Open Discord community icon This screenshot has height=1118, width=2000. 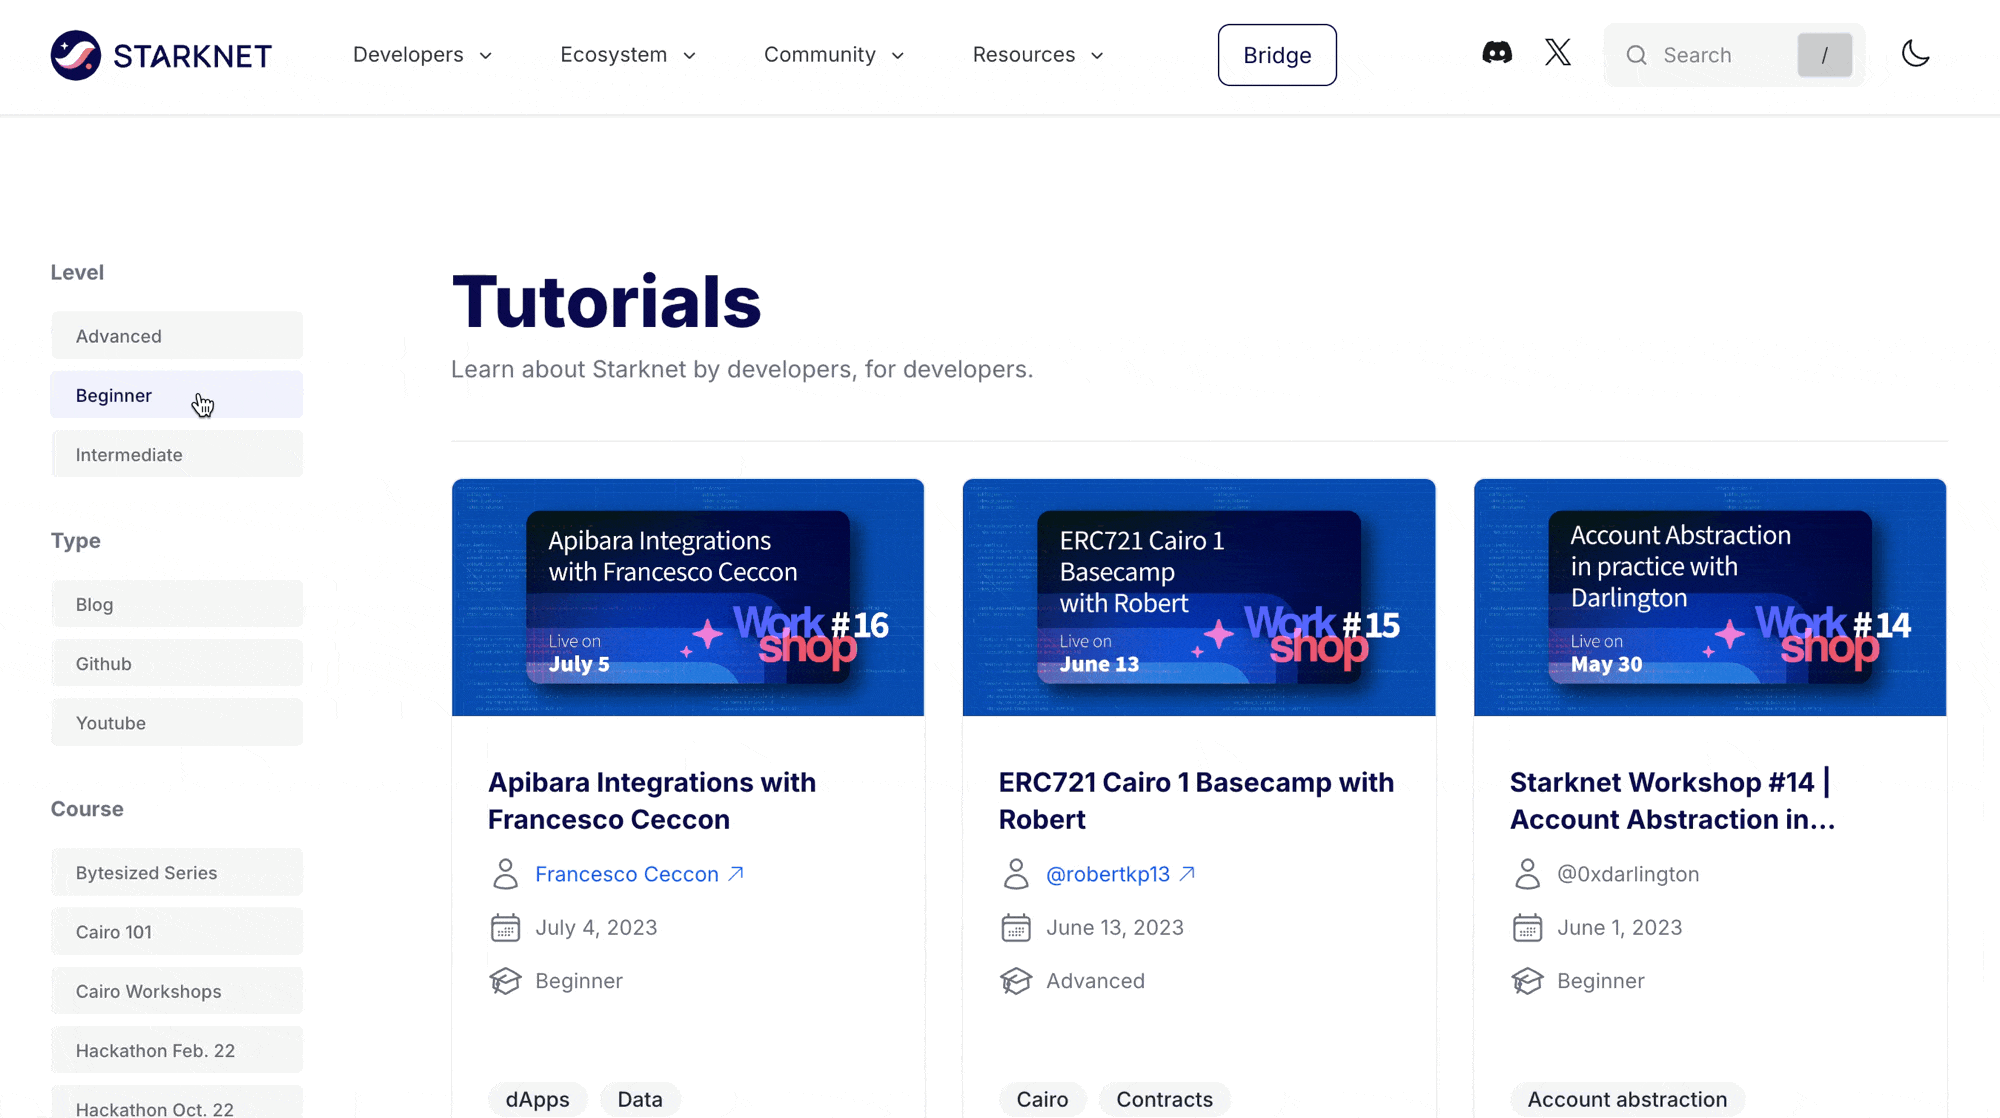pyautogui.click(x=1497, y=54)
